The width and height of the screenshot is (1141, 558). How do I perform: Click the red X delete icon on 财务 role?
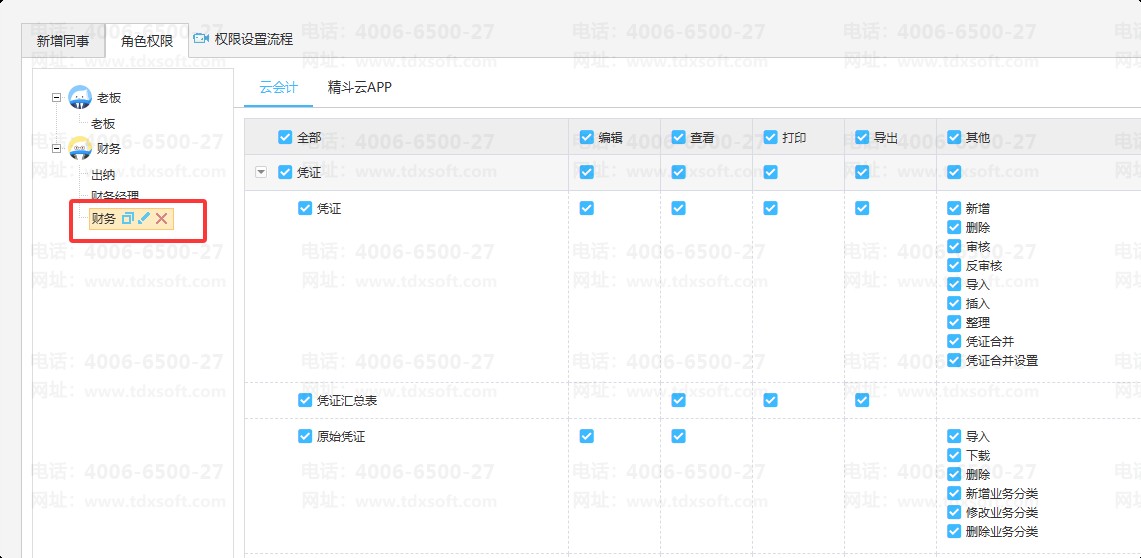click(x=162, y=218)
